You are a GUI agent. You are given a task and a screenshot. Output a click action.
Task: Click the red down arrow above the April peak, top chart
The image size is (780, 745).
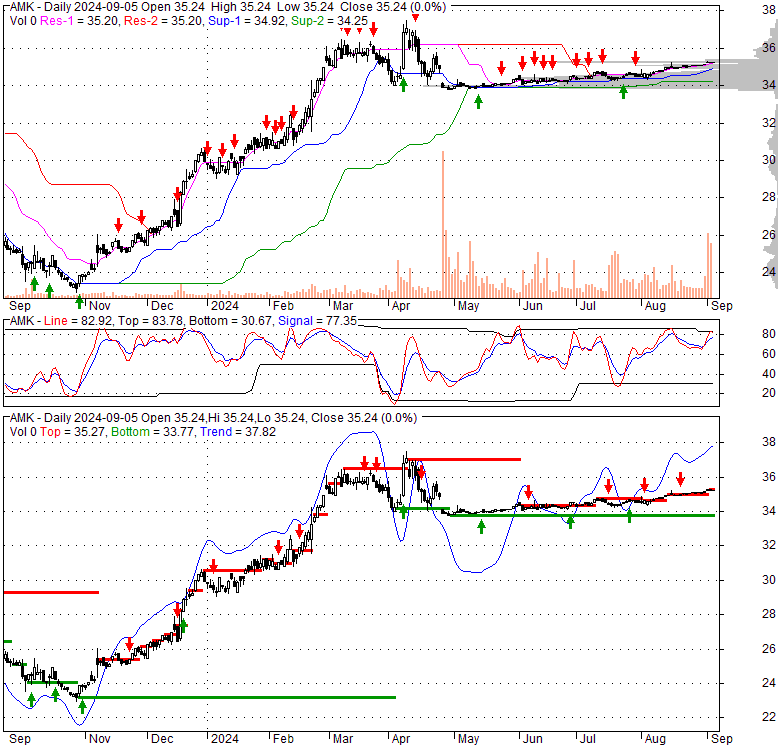coord(415,18)
